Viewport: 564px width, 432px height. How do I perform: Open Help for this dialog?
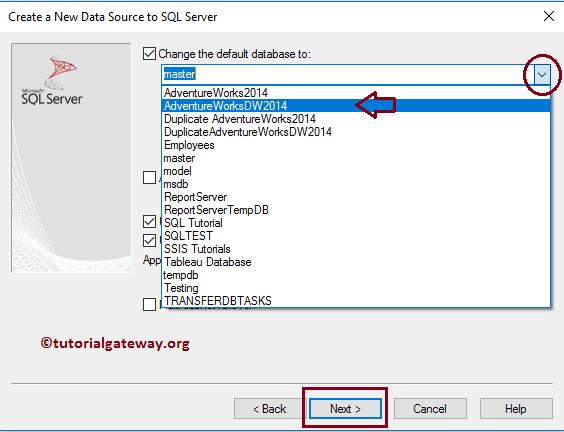pyautogui.click(x=515, y=408)
